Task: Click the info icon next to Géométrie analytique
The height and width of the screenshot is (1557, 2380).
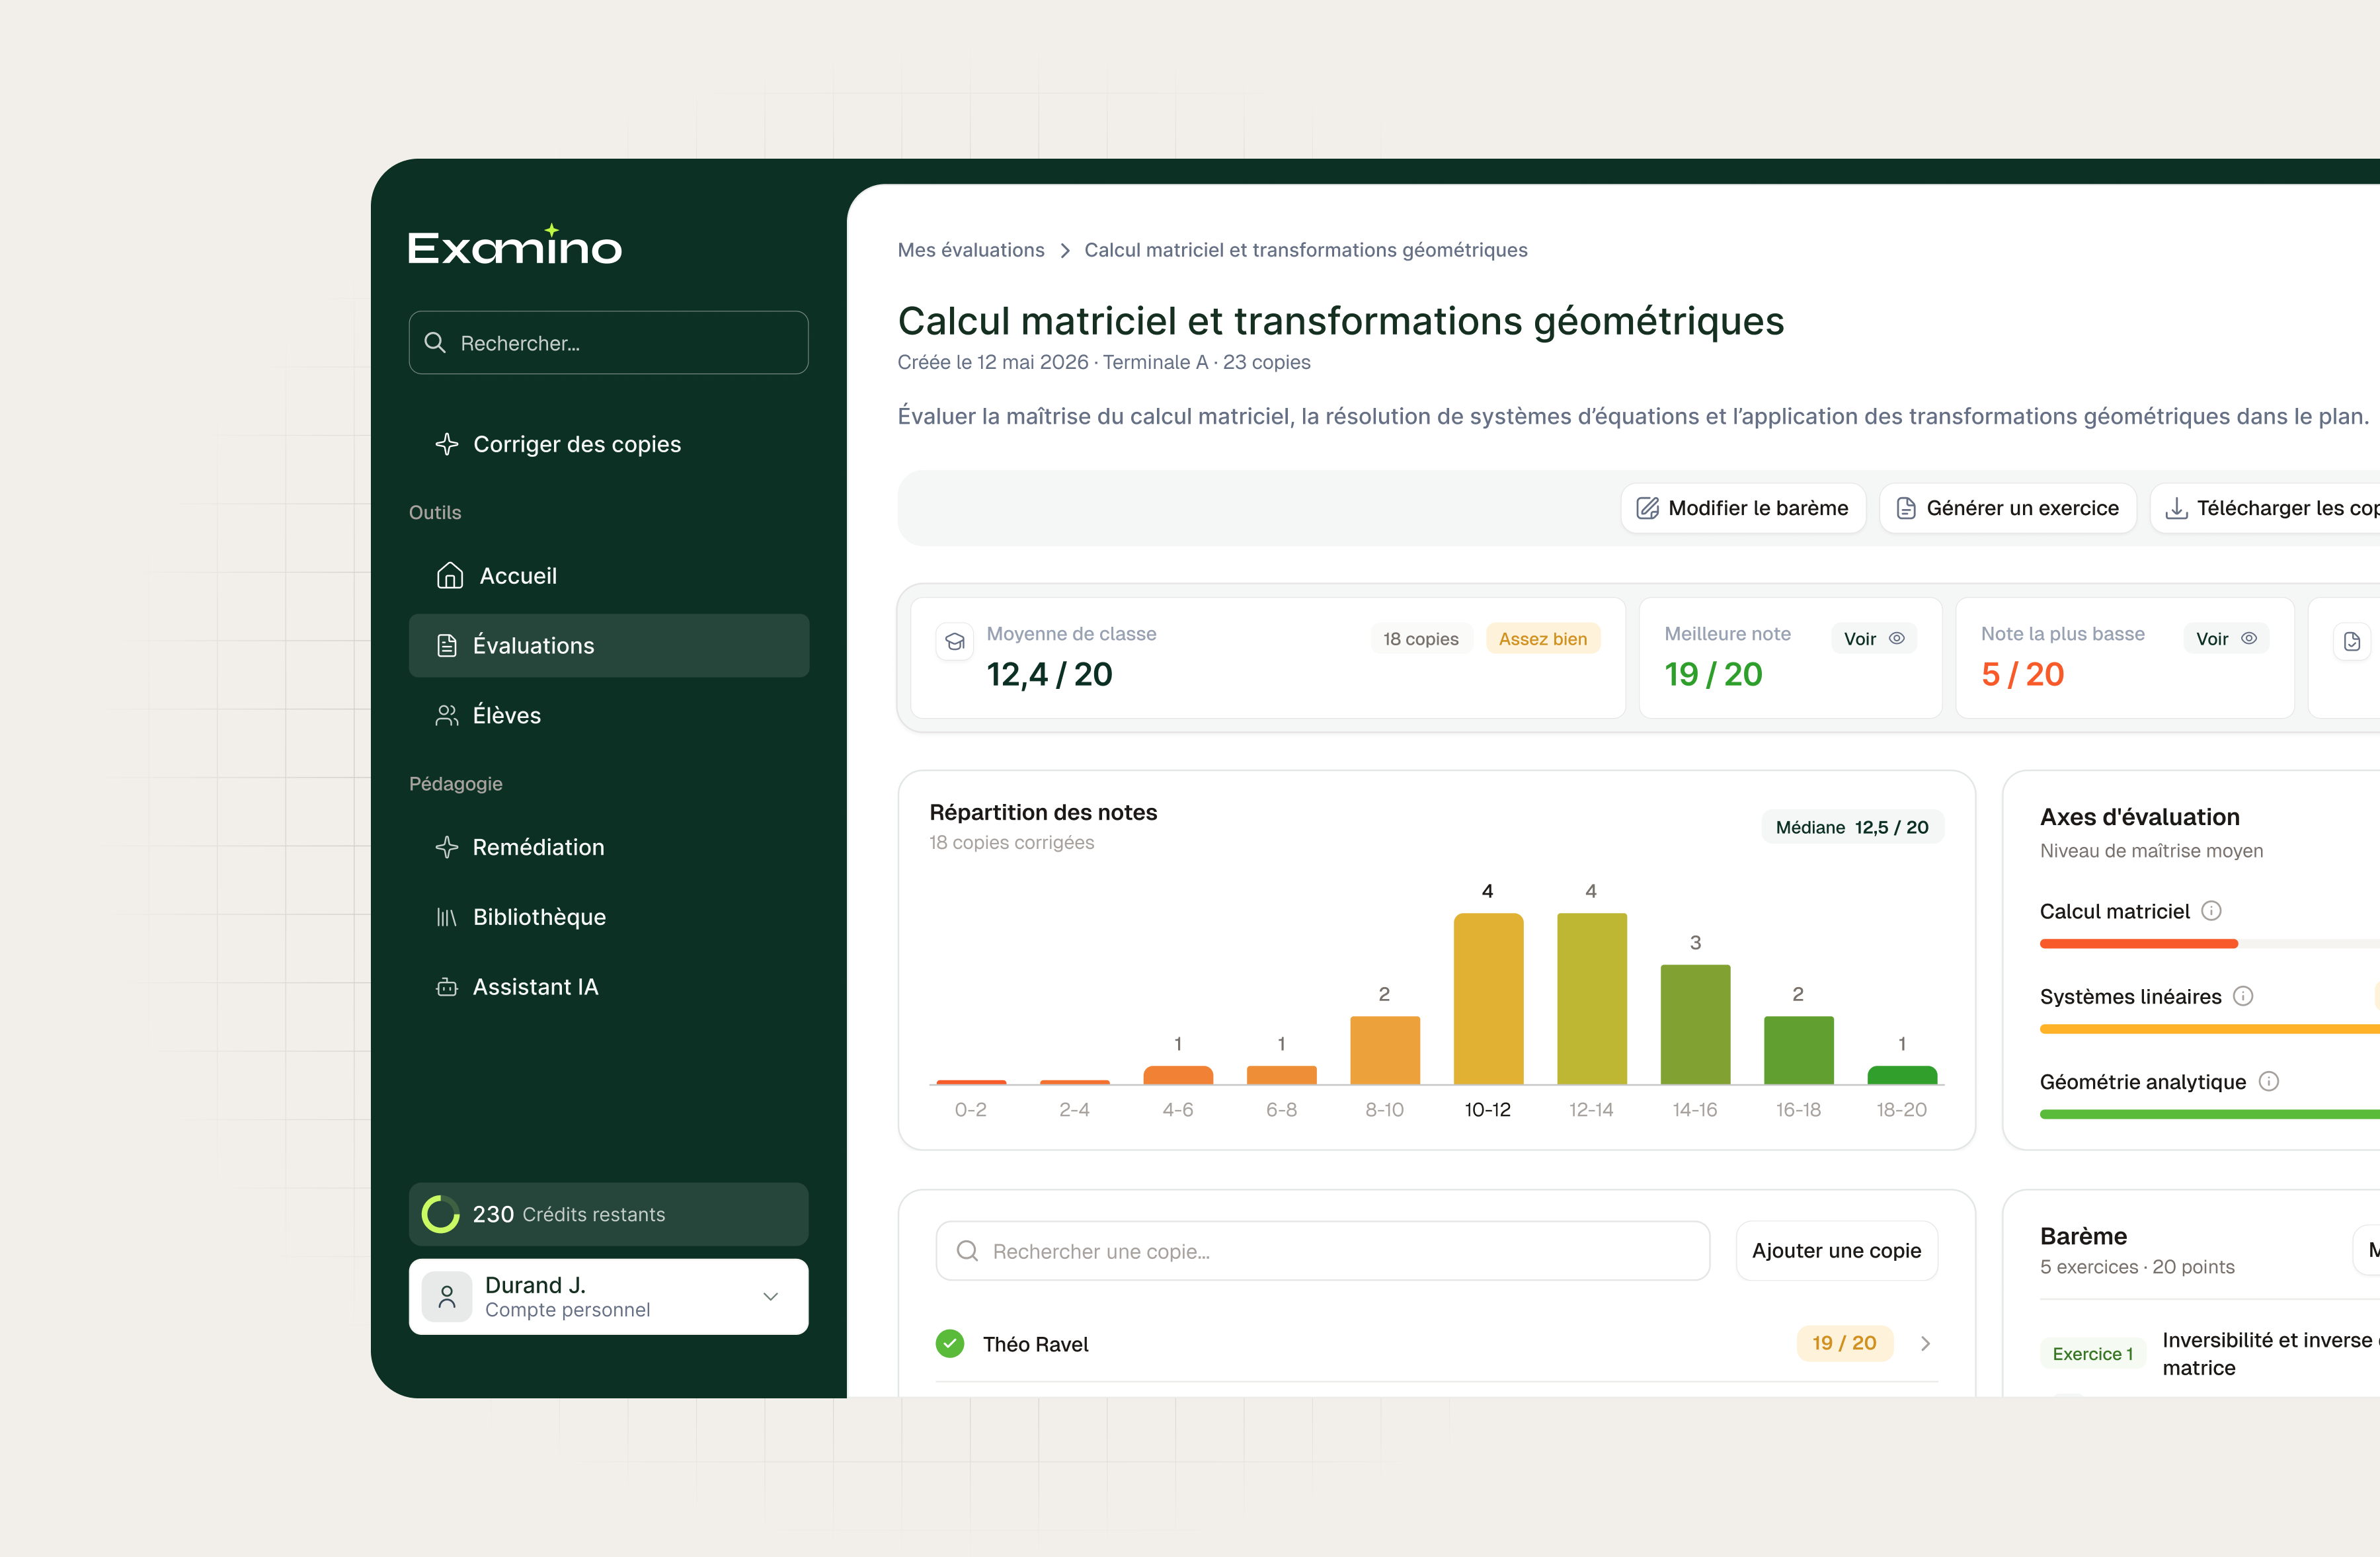Action: click(2269, 1081)
